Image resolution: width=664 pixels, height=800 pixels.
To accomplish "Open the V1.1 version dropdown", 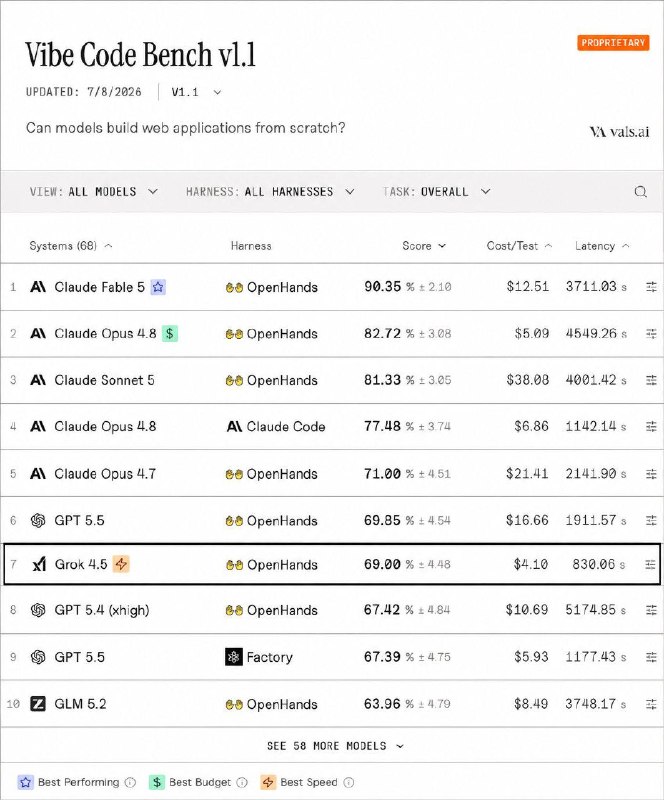I will coord(196,92).
